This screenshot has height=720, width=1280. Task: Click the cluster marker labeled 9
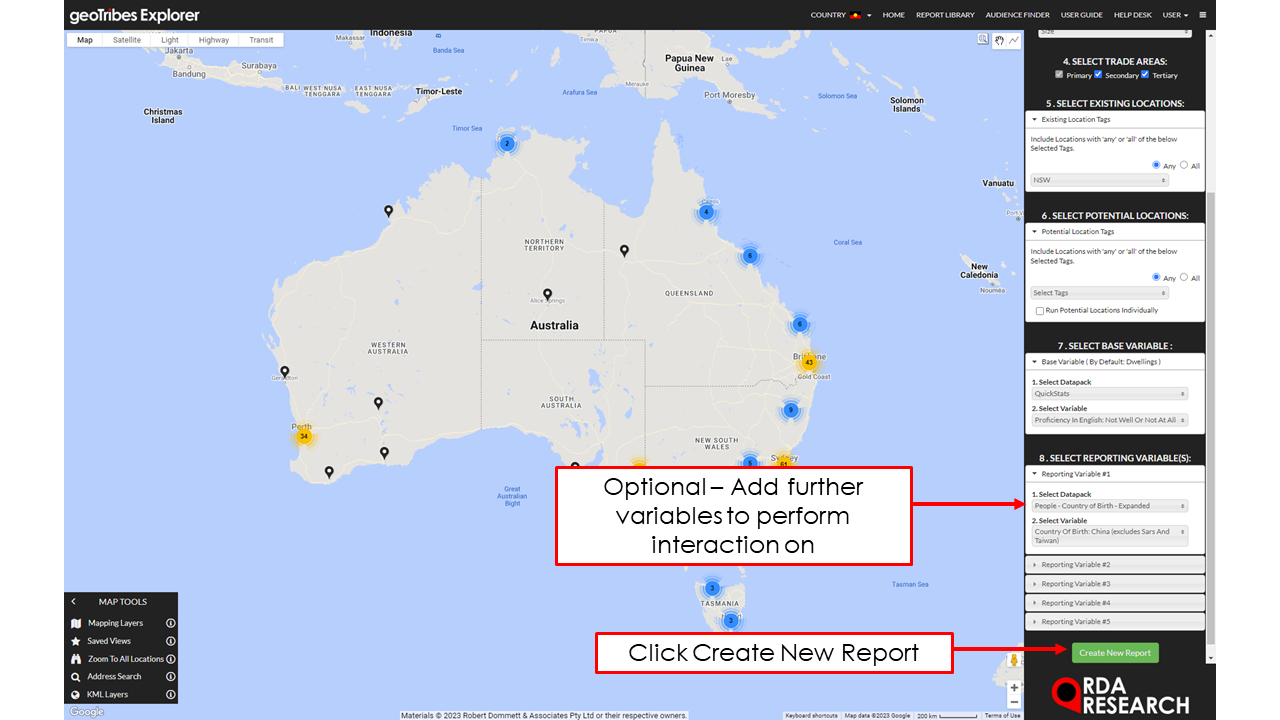click(x=790, y=410)
